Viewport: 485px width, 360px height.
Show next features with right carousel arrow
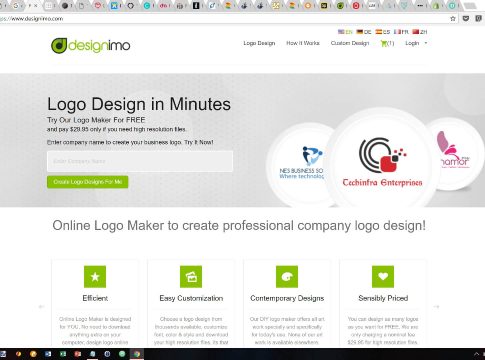436,306
